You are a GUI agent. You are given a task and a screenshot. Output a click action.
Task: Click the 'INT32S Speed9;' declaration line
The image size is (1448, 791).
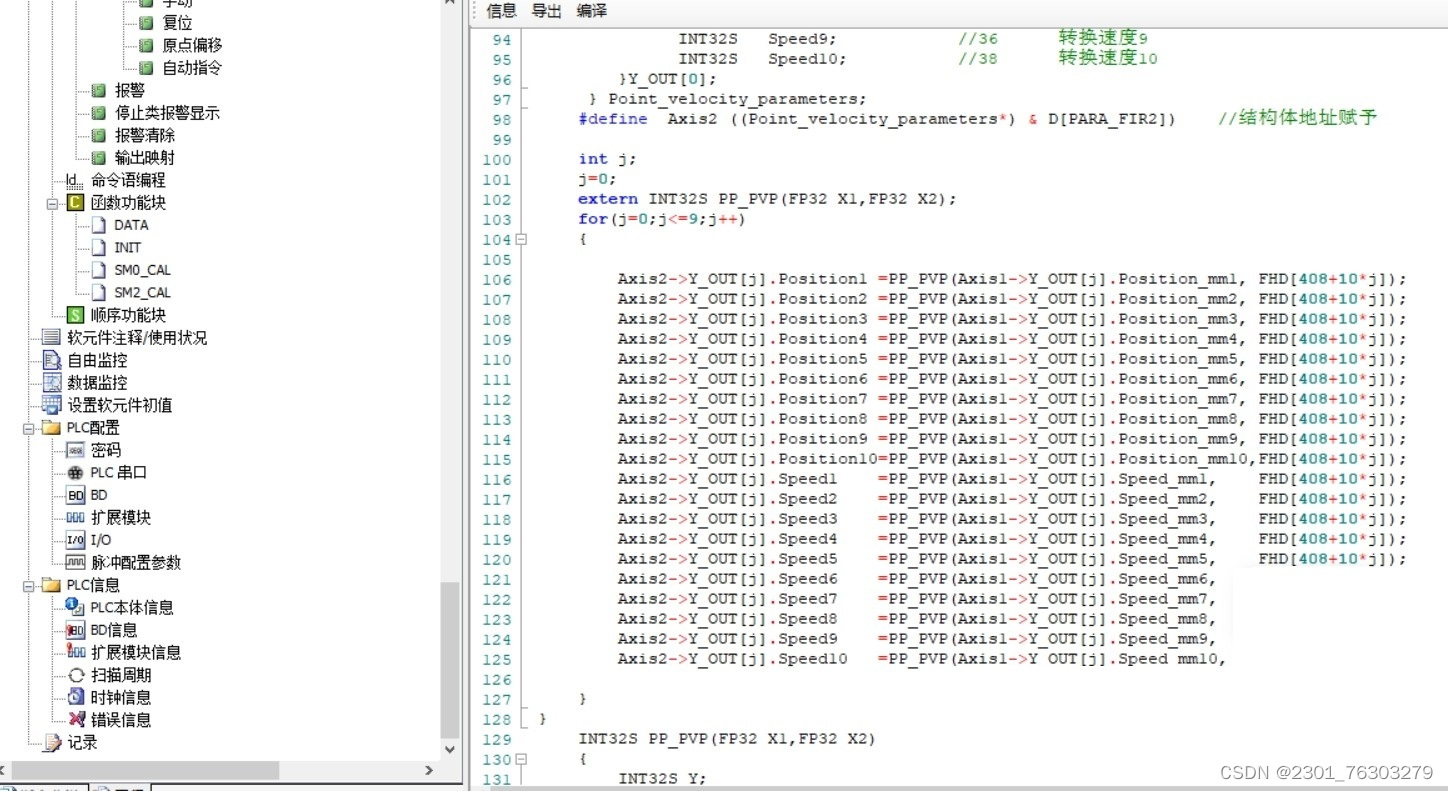[758, 39]
